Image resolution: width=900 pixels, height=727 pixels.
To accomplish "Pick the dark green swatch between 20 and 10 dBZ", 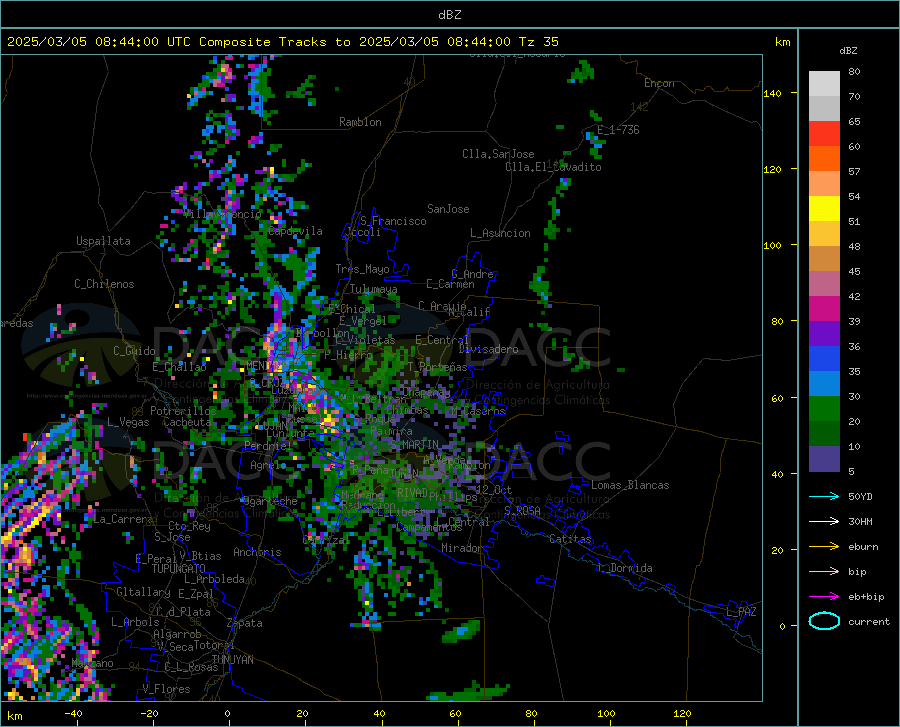I will pyautogui.click(x=824, y=434).
